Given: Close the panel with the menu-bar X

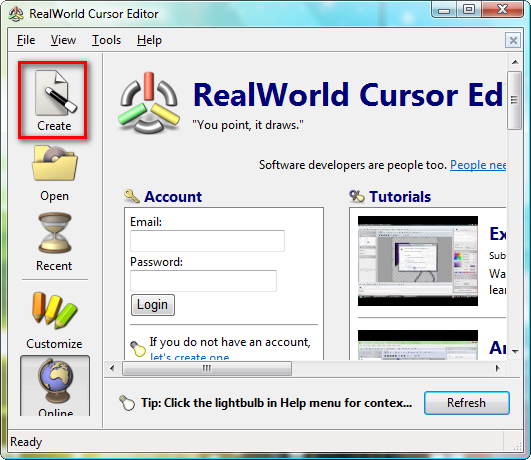Looking at the screenshot, I should click(513, 41).
